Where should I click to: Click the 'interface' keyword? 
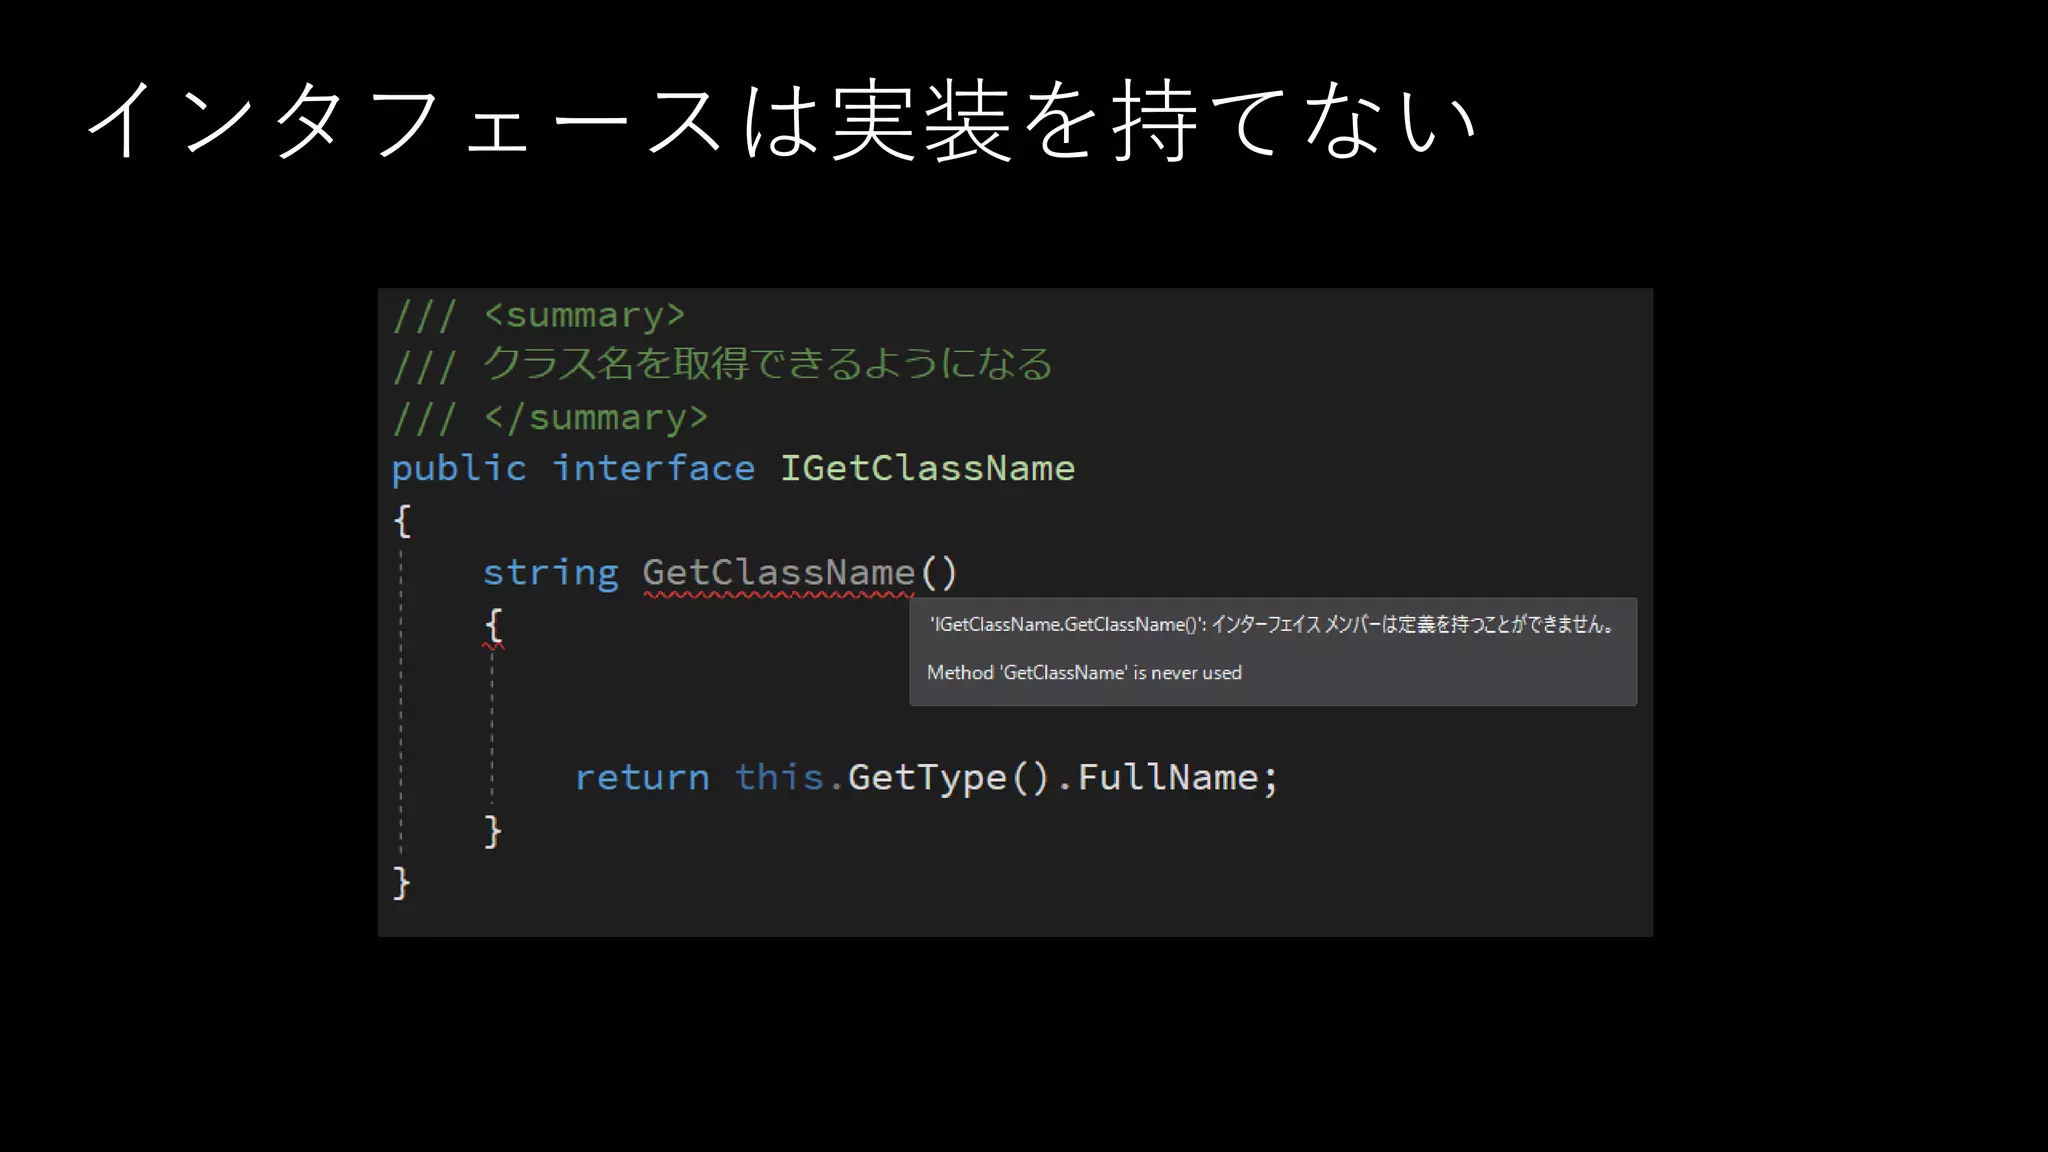(654, 468)
